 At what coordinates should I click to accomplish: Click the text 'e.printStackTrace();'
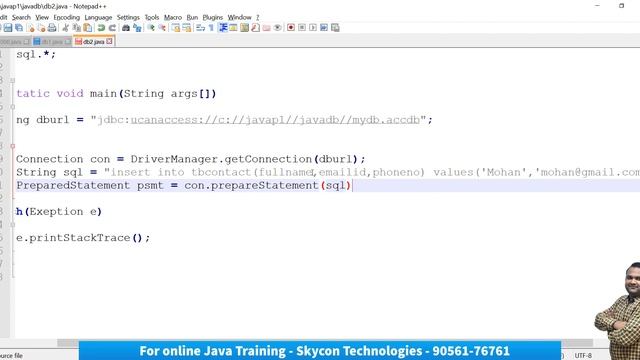click(83, 238)
